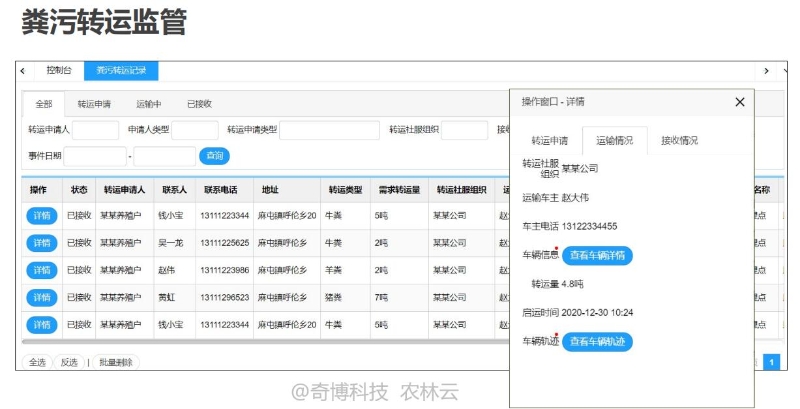This screenshot has height=409, width=800.
Task: View vehicle track via 查看车辆轨迹
Action: click(x=597, y=341)
